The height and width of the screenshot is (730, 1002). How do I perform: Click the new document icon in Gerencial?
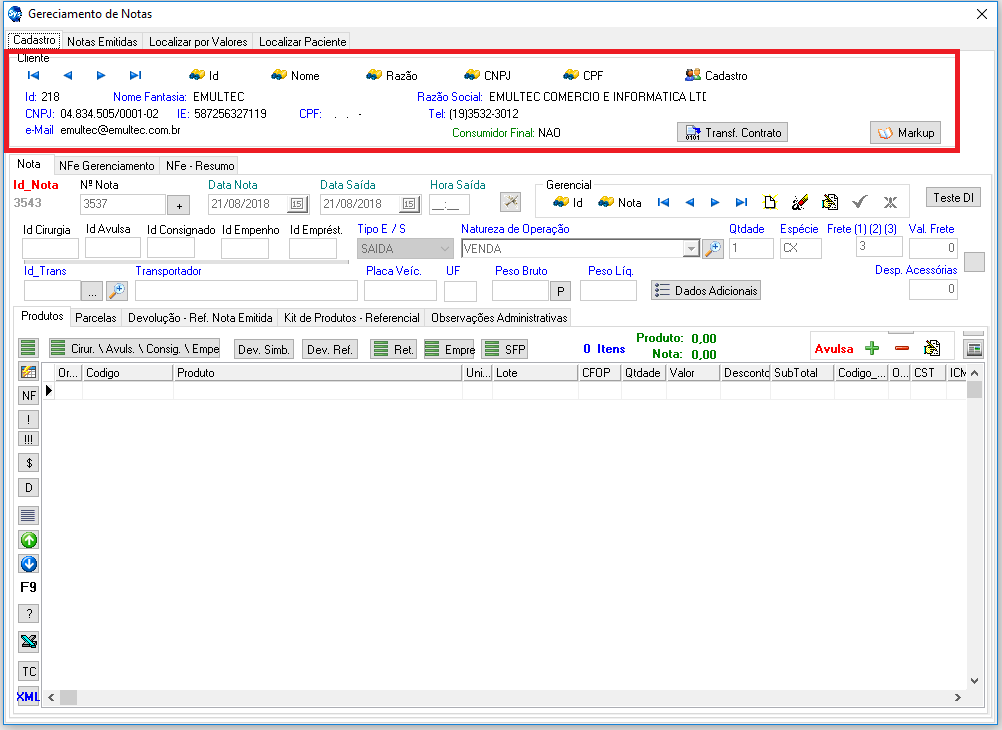(769, 202)
